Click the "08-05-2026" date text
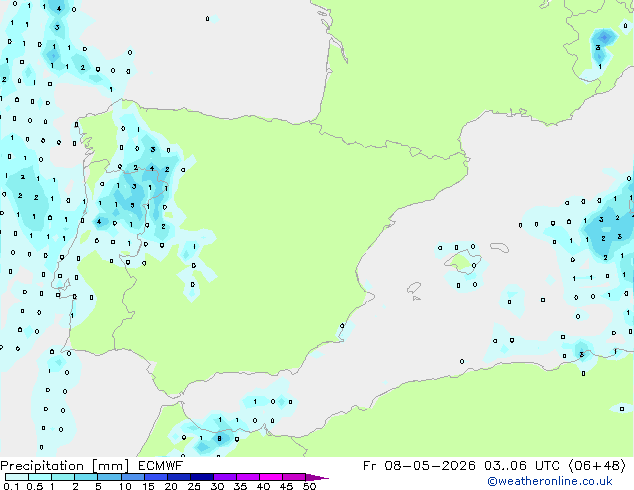 coord(430,466)
